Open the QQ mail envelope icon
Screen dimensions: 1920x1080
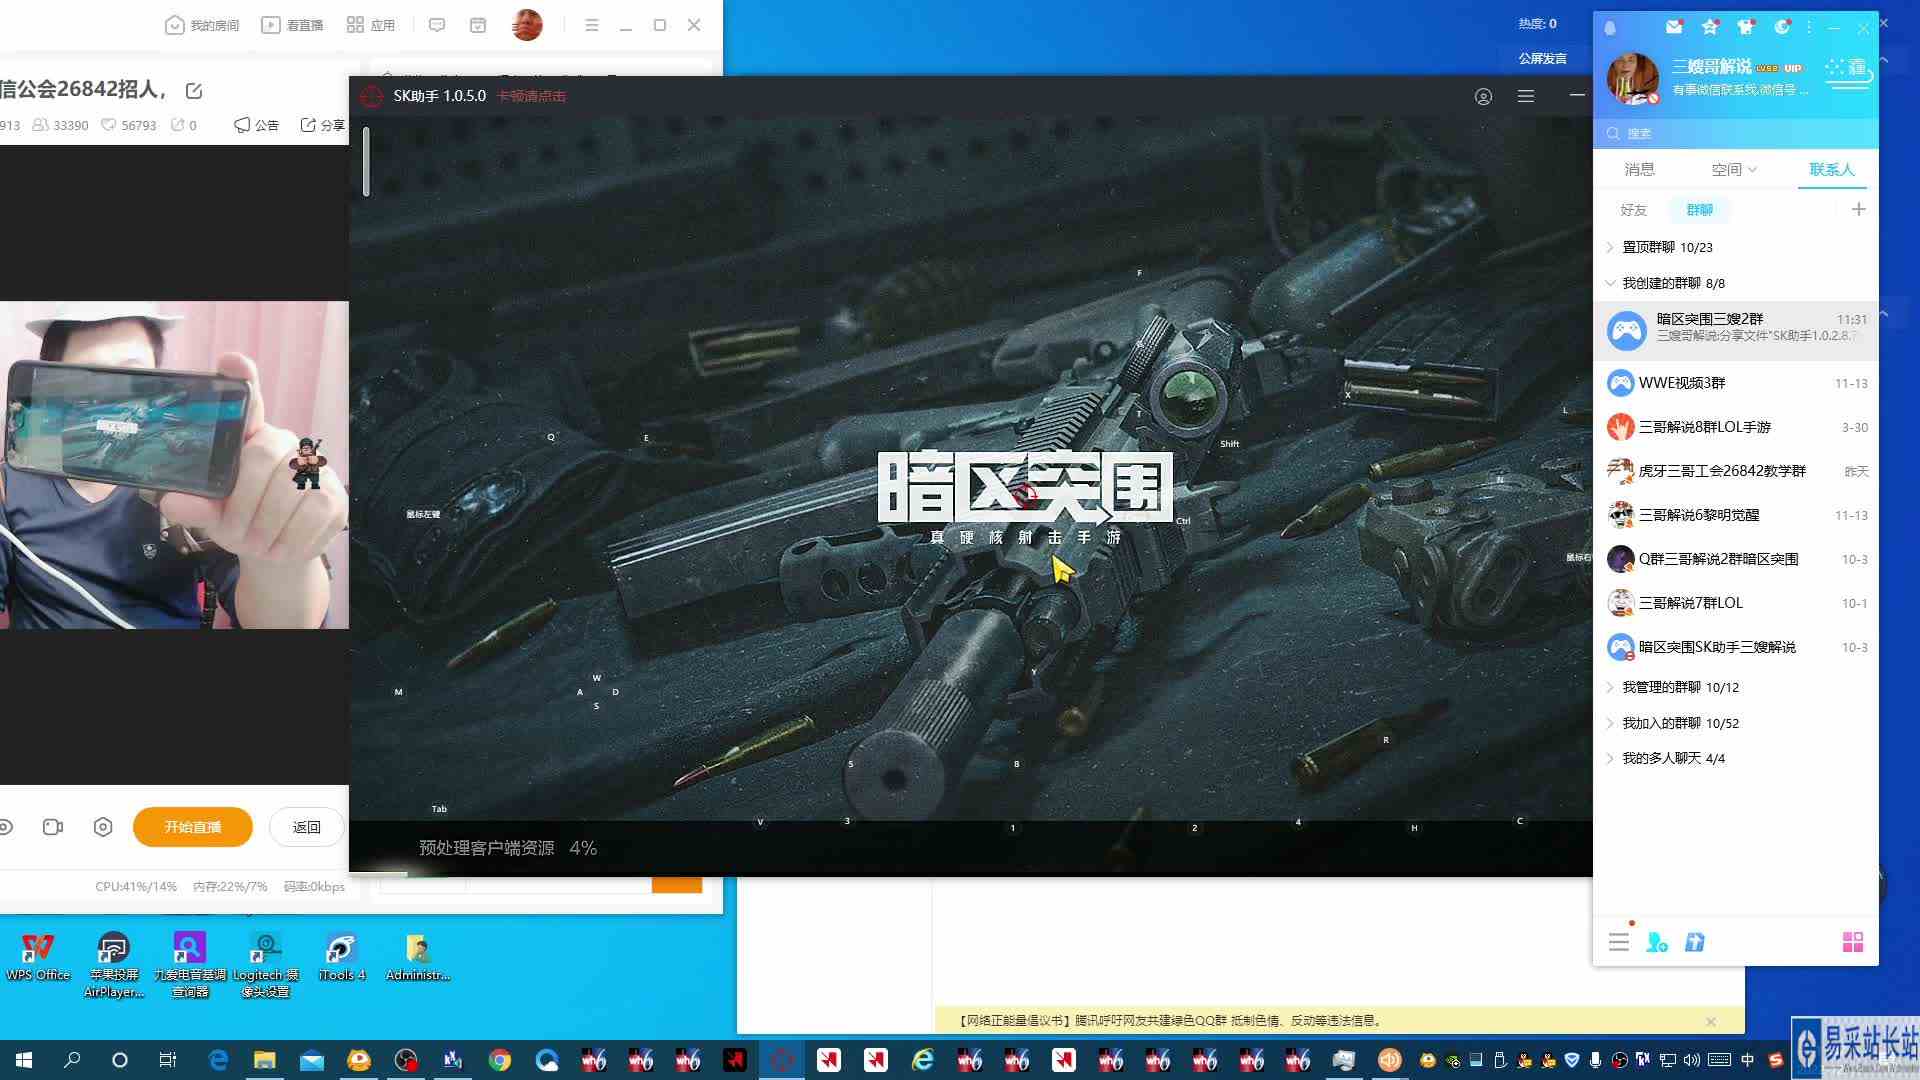(1673, 27)
